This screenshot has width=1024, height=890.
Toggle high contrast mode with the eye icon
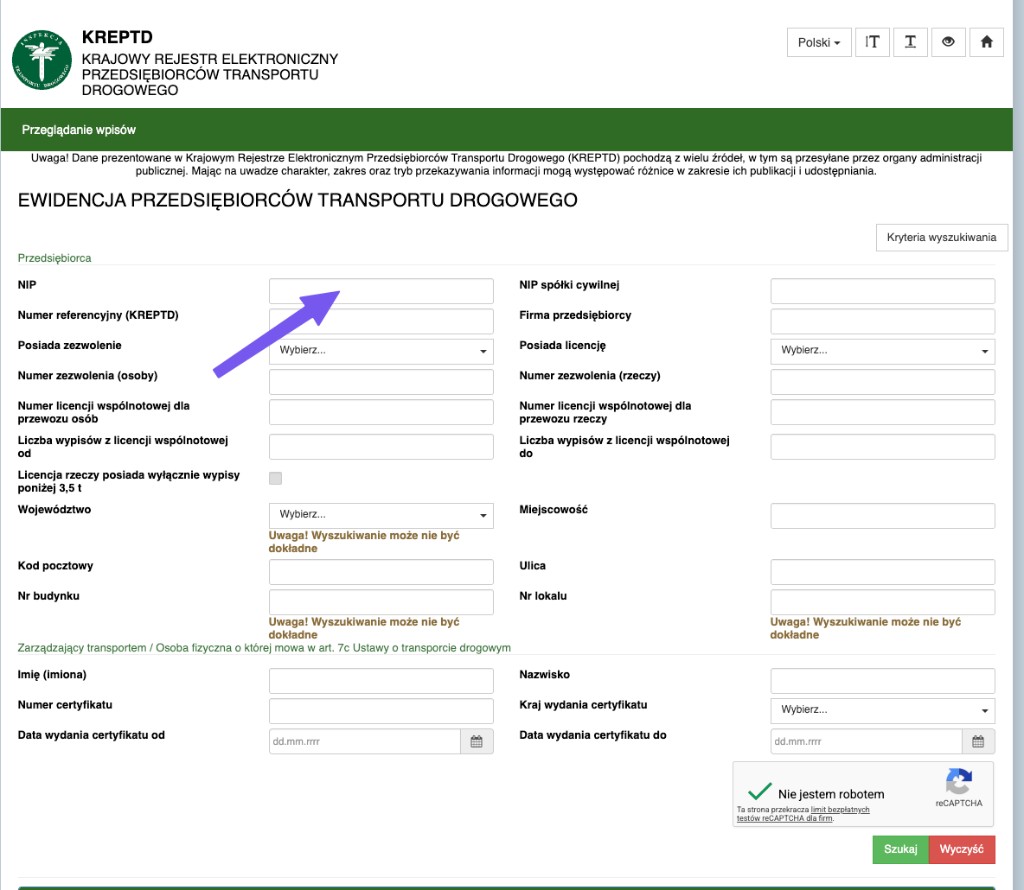948,42
